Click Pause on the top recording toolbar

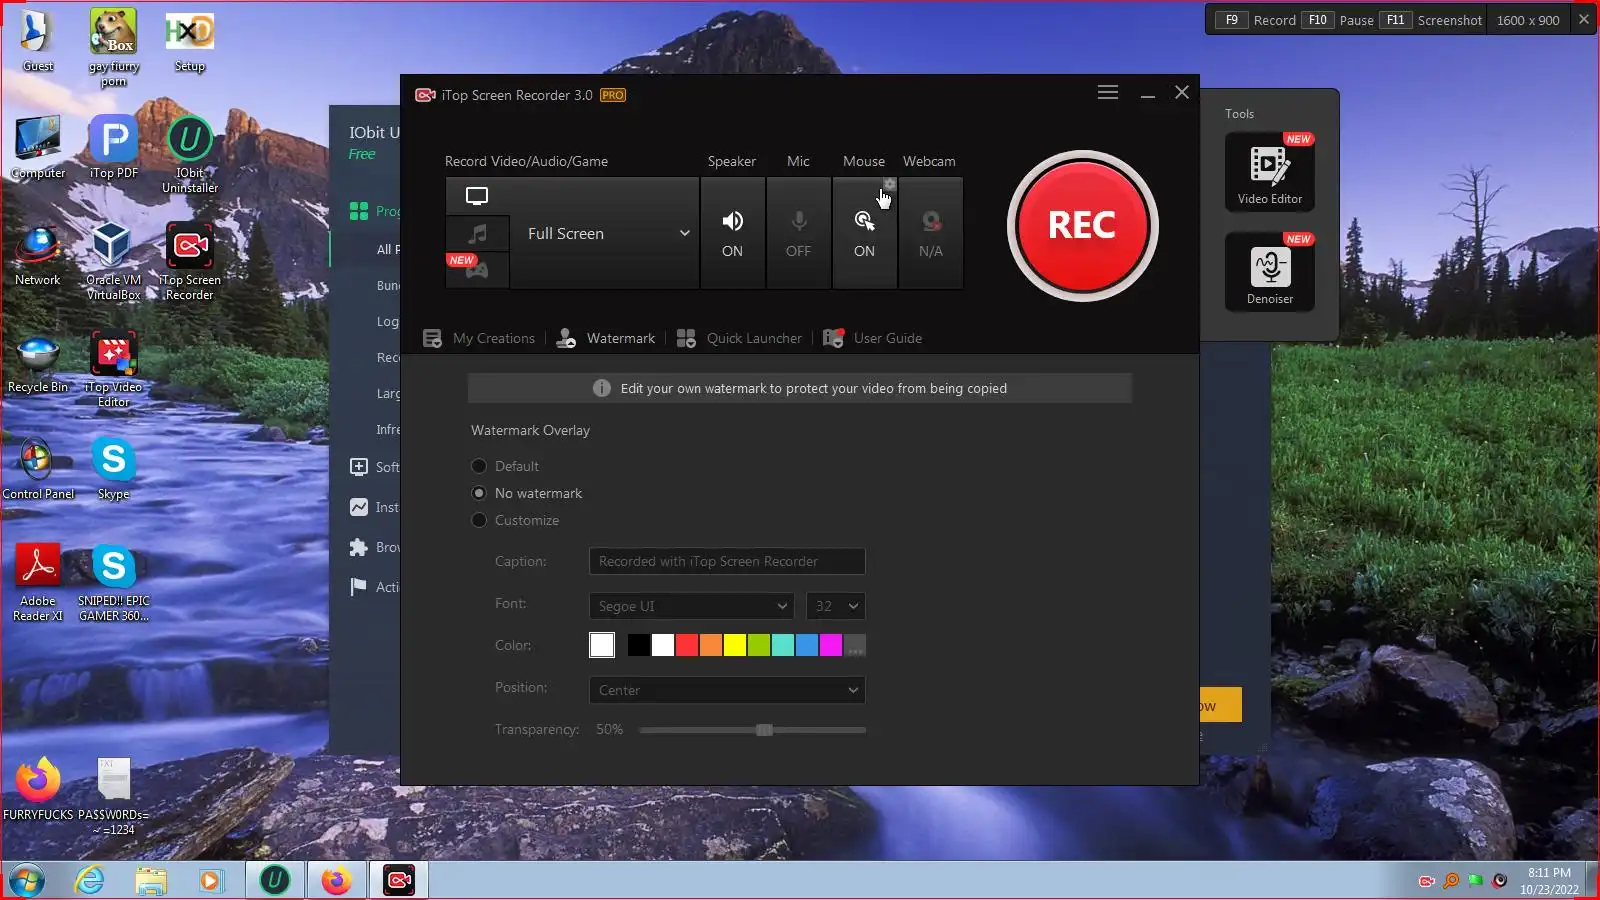1357,20
